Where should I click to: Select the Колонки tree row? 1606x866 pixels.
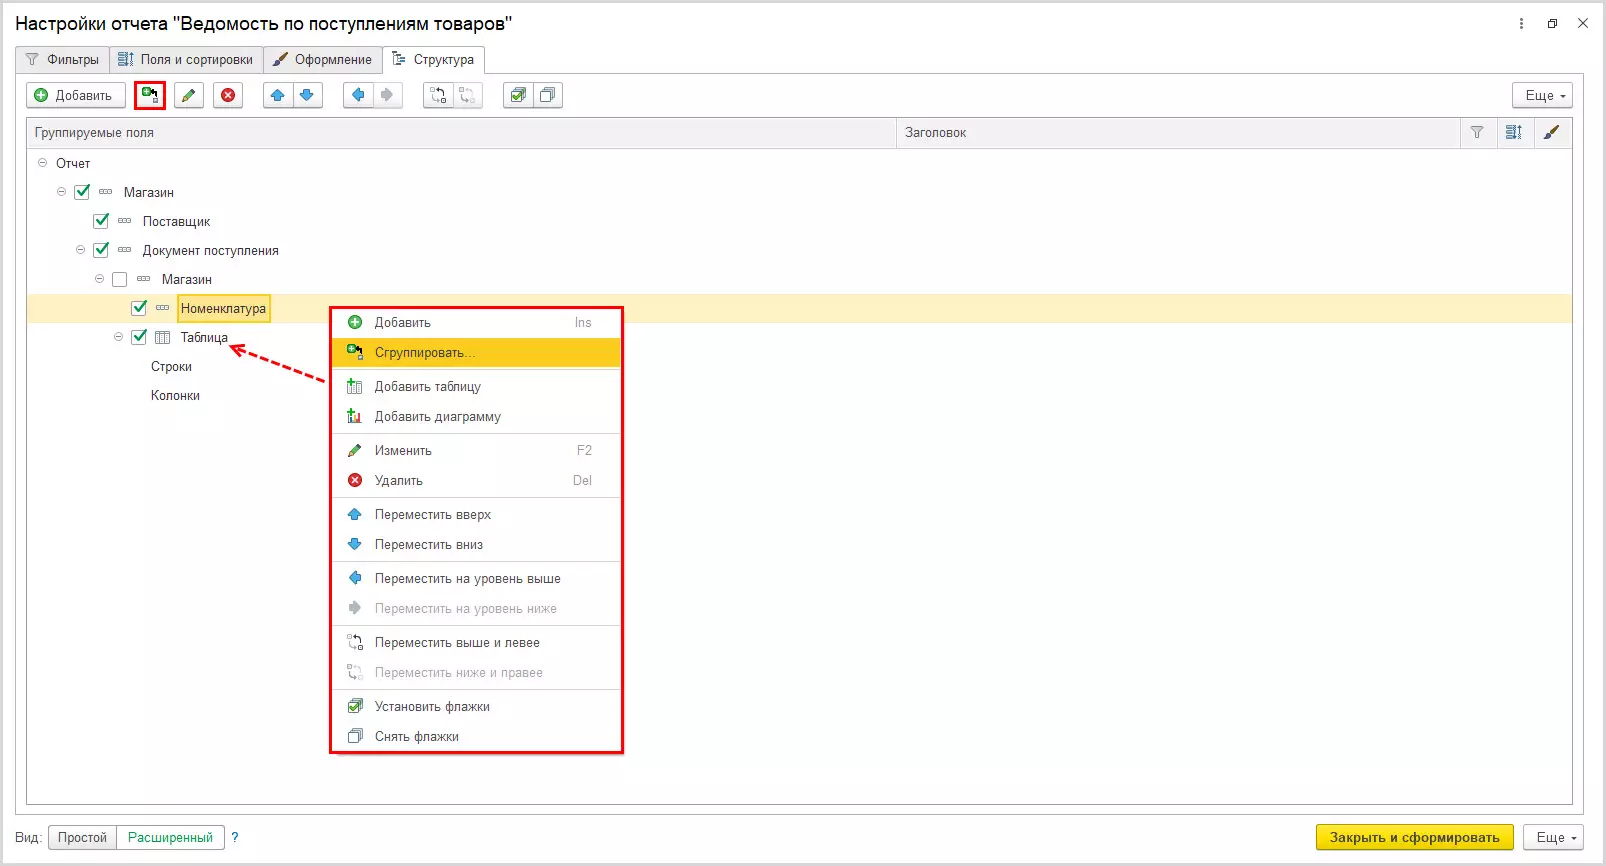coord(175,396)
